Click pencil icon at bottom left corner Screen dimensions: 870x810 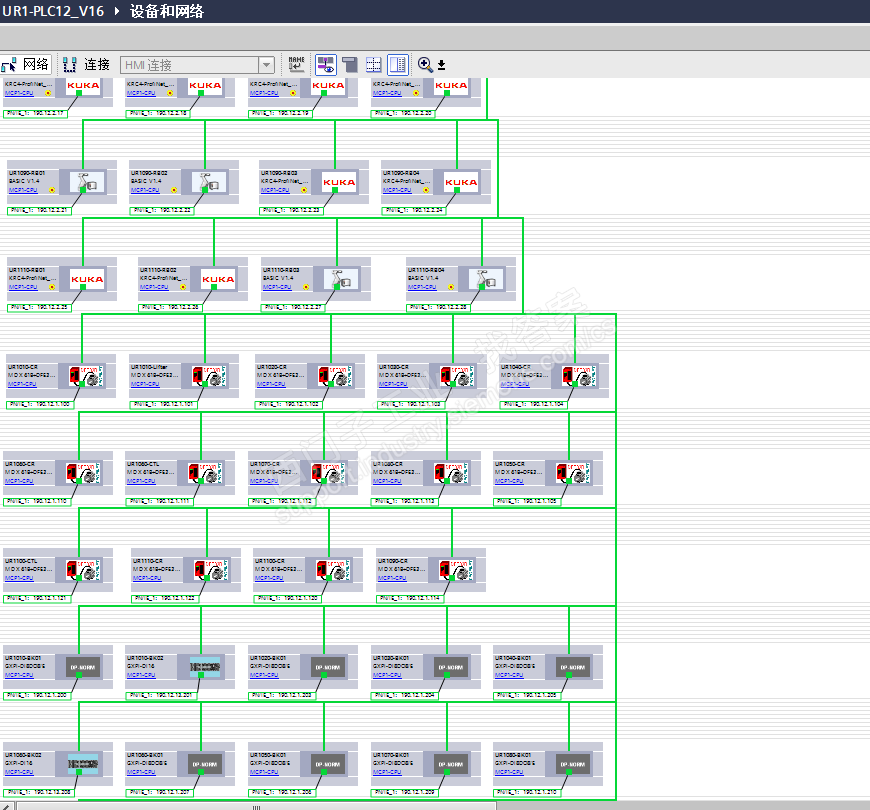[6, 806]
